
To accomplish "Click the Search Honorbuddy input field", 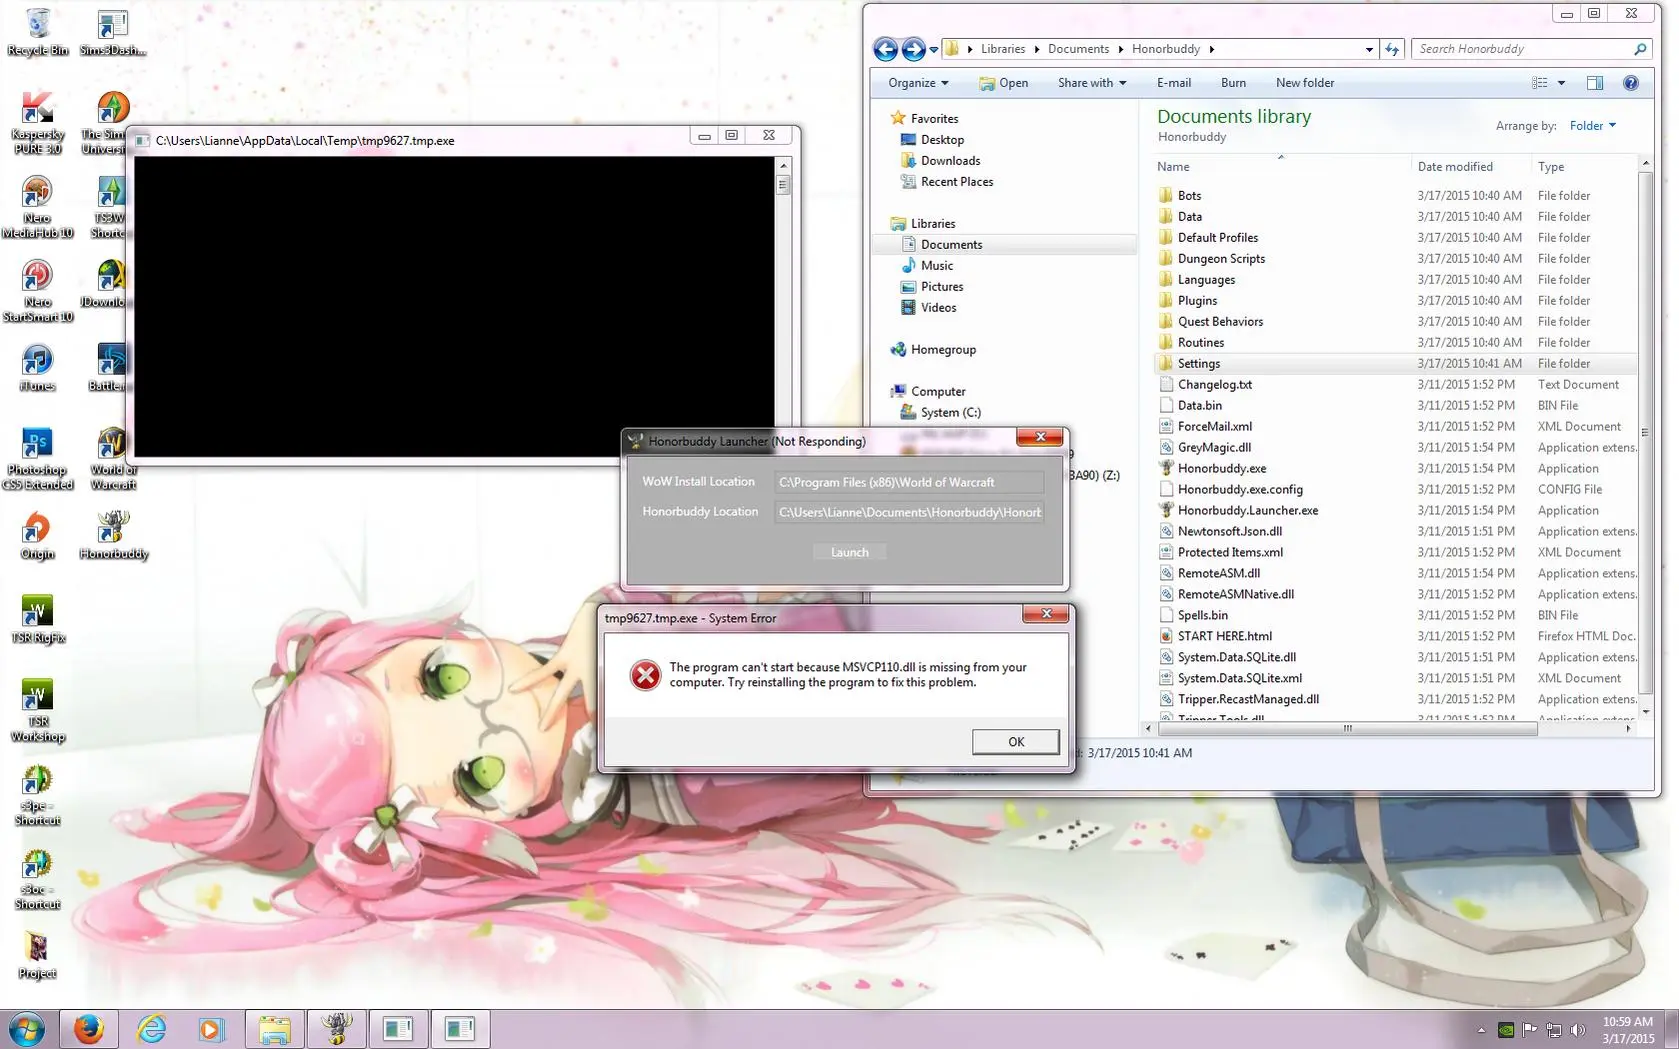I will (x=1520, y=49).
